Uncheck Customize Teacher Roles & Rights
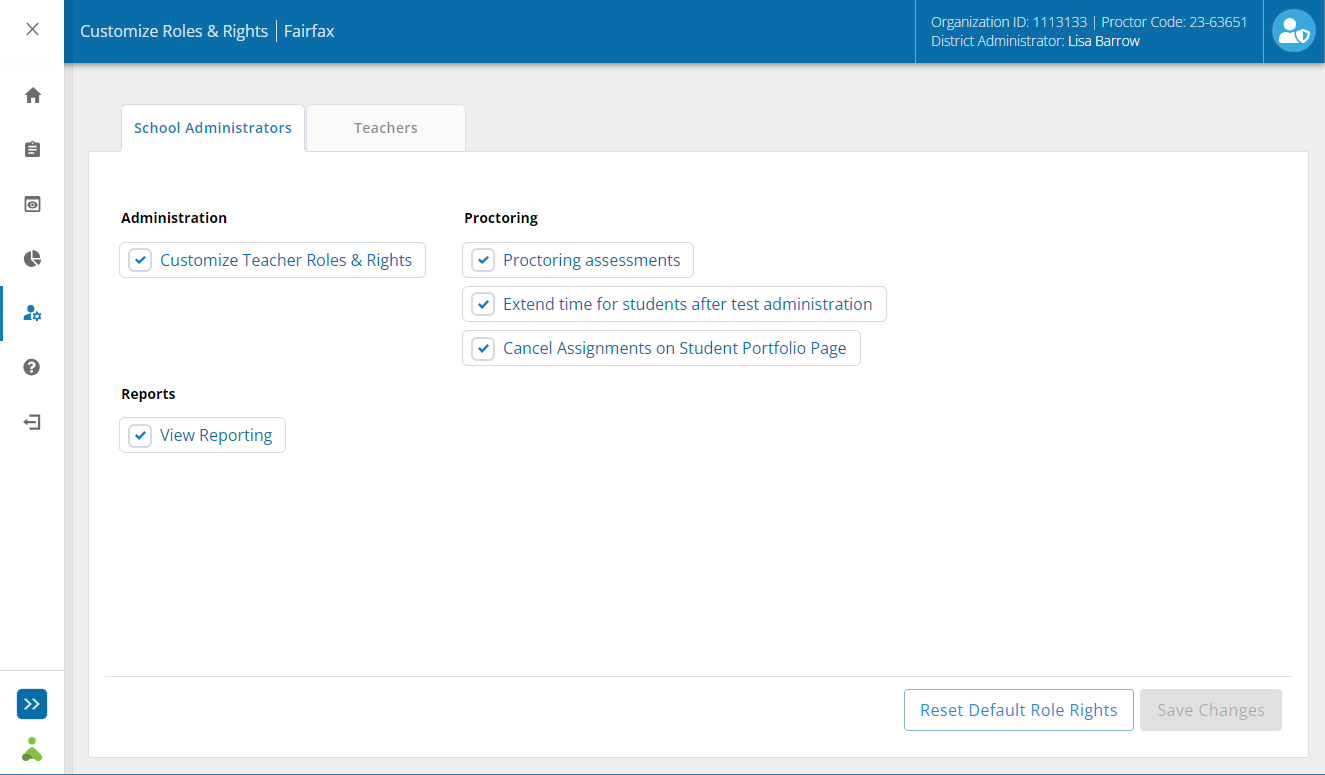This screenshot has width=1325, height=775. (x=141, y=260)
